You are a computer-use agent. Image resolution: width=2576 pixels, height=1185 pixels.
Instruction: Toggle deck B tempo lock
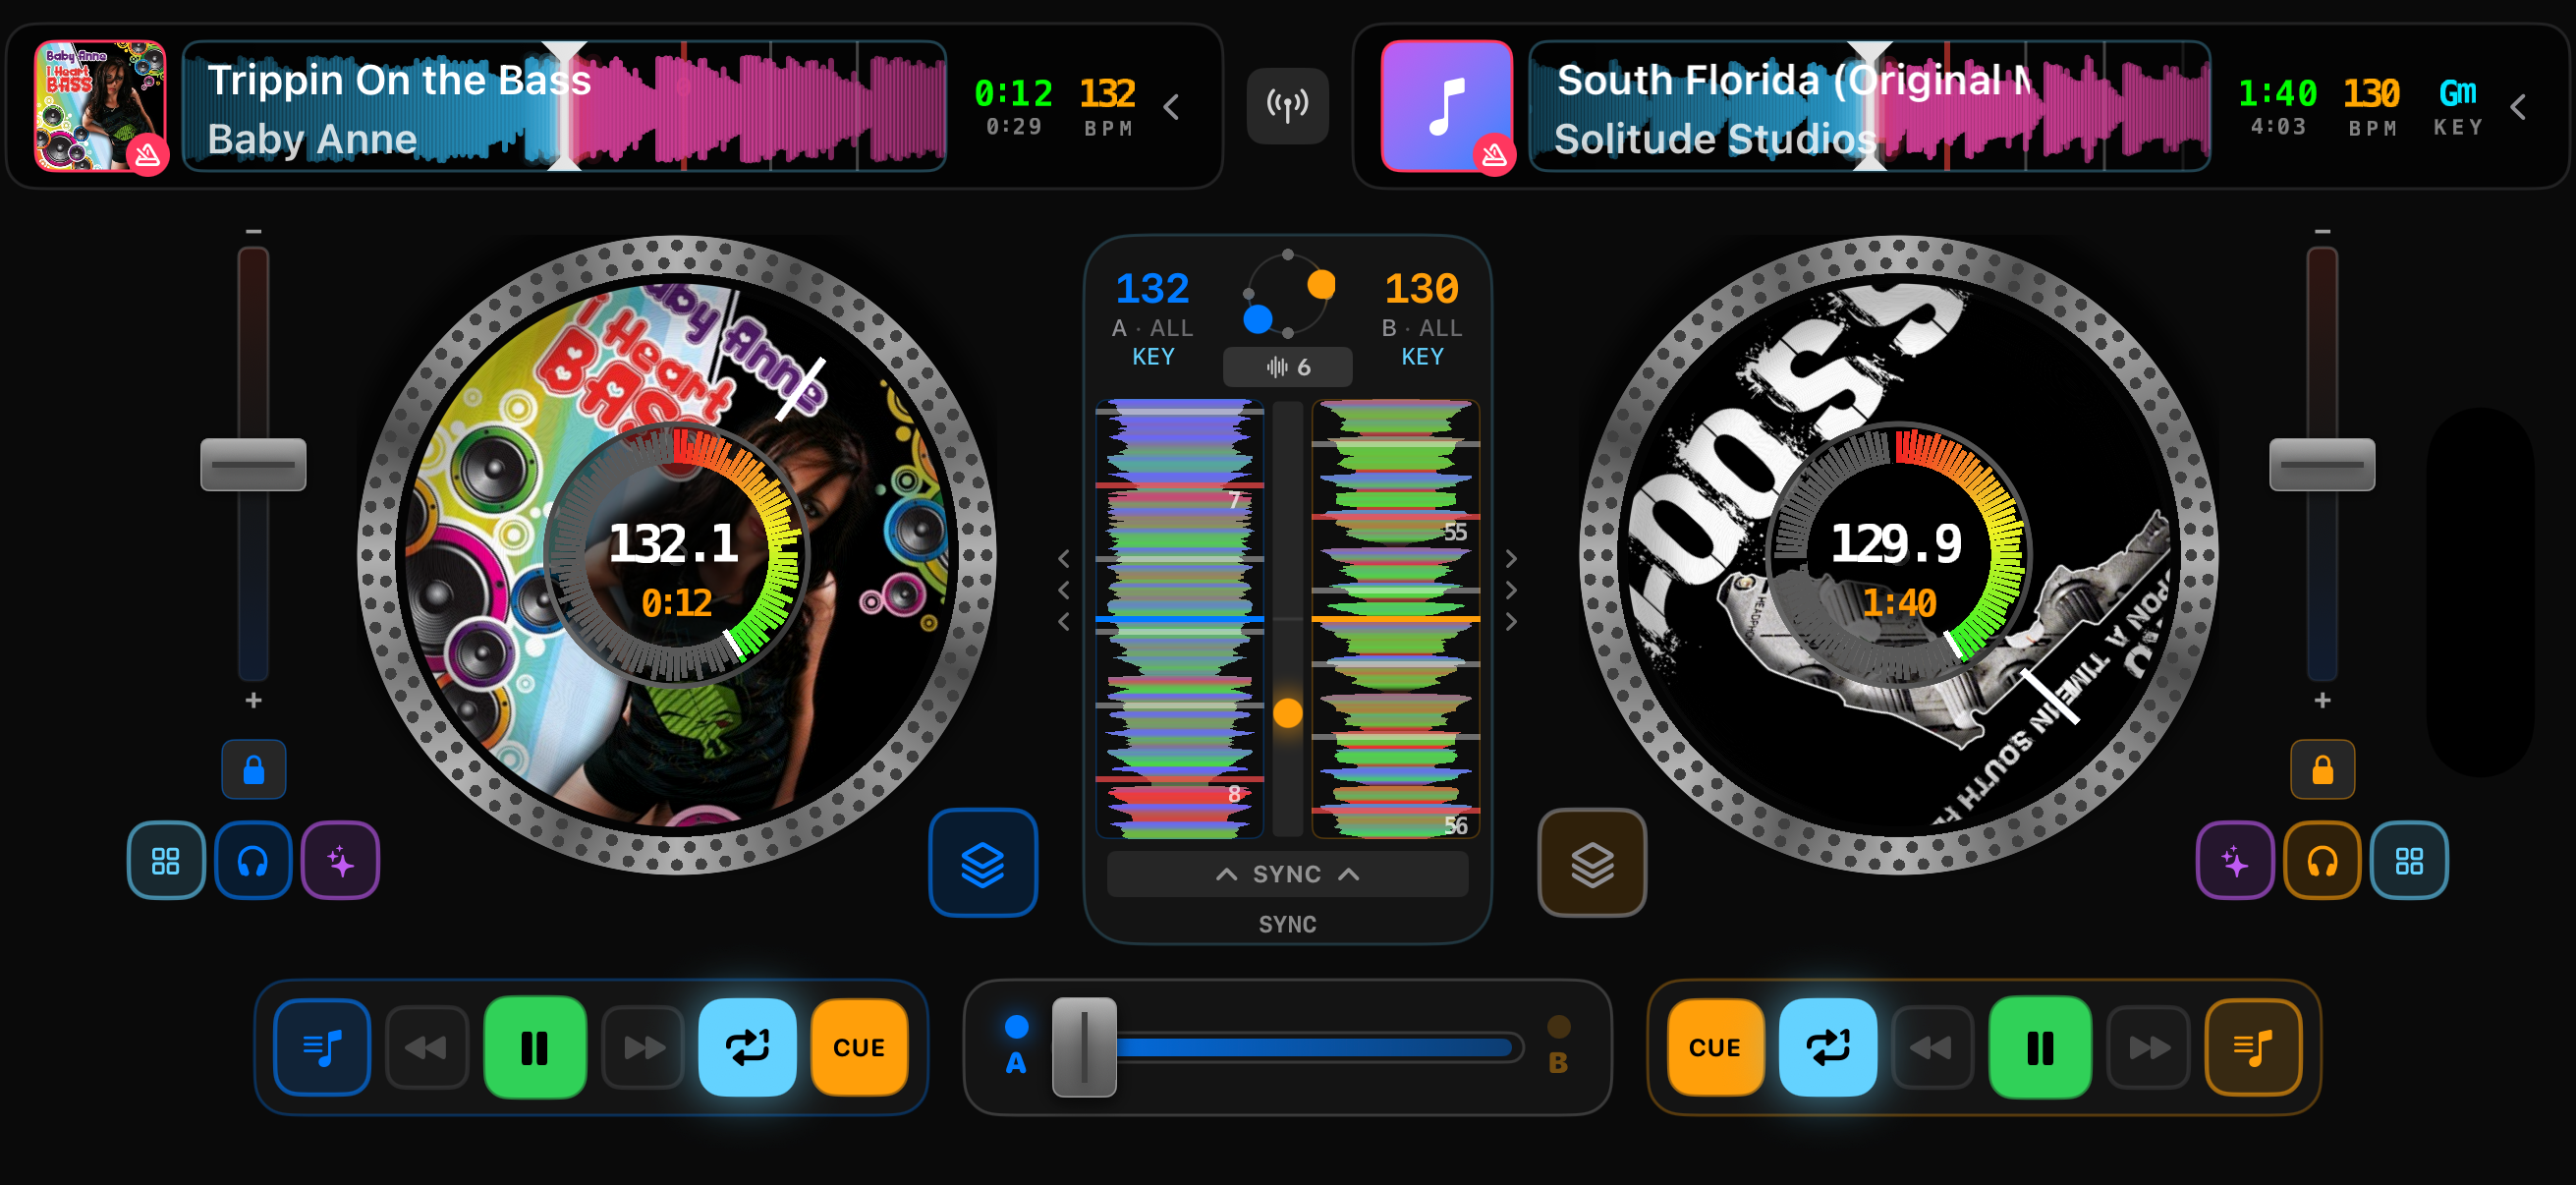(2322, 769)
